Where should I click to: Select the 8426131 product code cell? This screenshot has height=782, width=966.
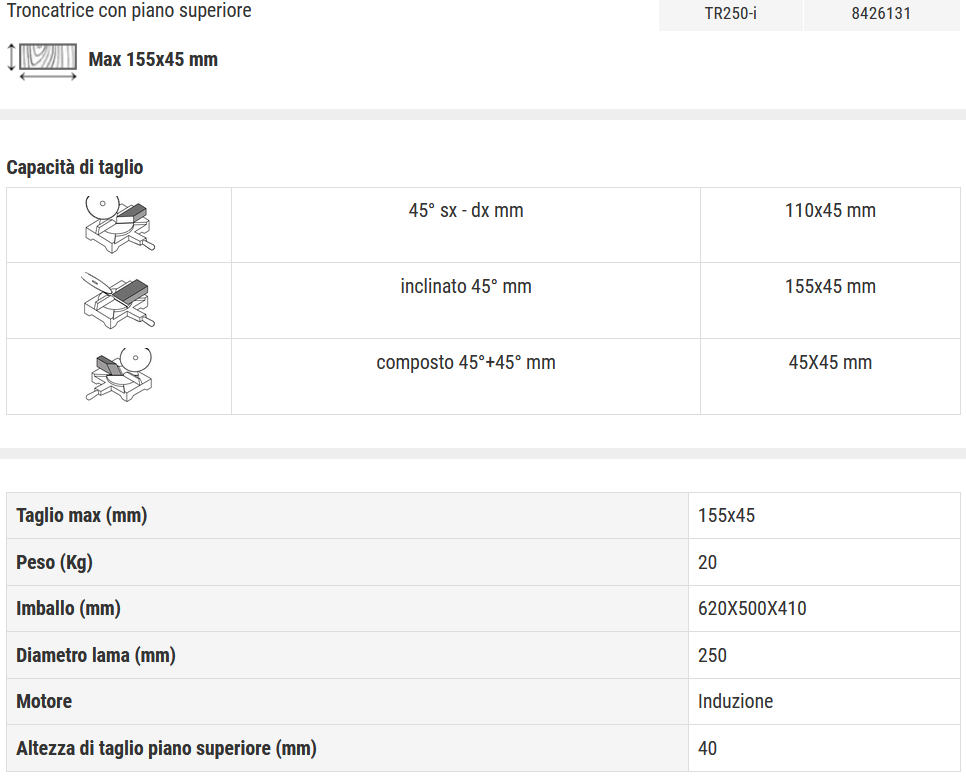coord(881,14)
